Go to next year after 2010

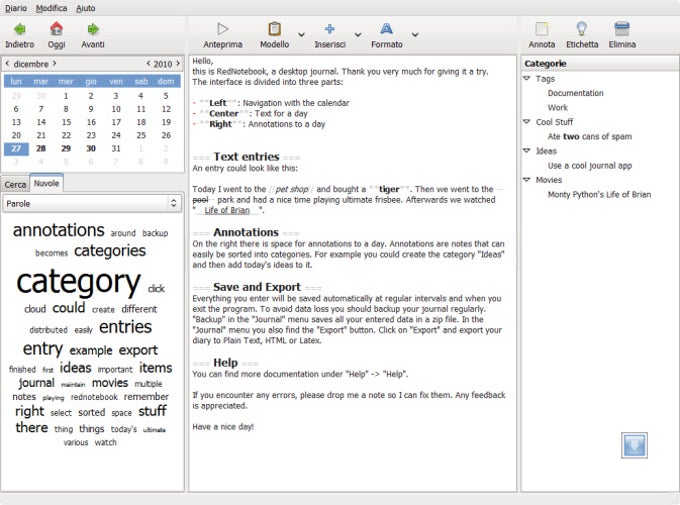coord(178,63)
